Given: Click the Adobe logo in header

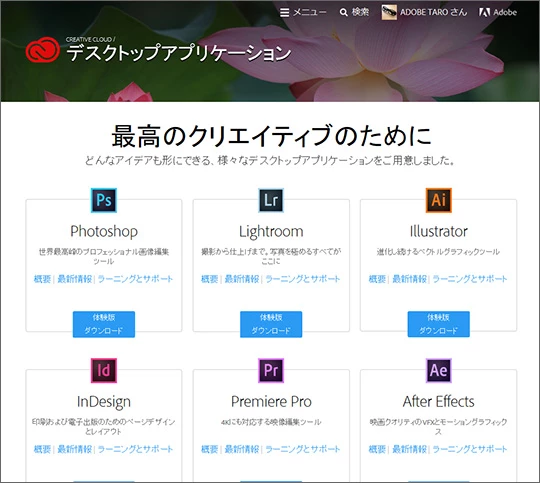Looking at the screenshot, I should pos(498,12).
